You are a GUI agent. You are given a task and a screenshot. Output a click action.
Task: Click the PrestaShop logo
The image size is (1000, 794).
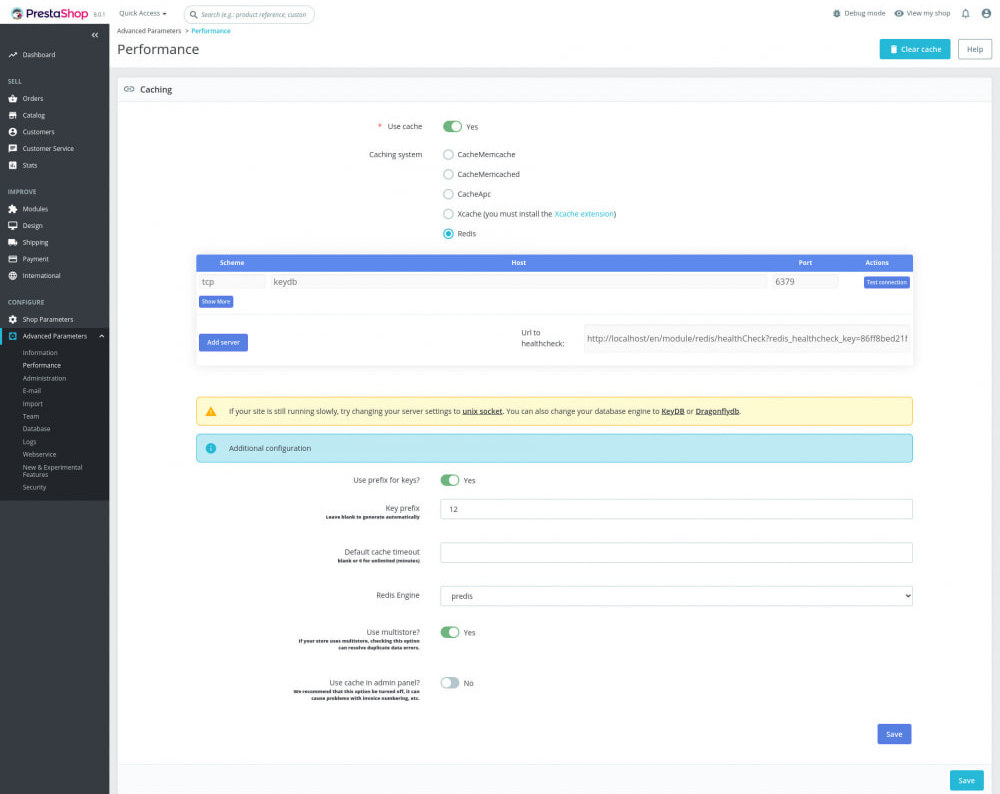pyautogui.click(x=50, y=13)
